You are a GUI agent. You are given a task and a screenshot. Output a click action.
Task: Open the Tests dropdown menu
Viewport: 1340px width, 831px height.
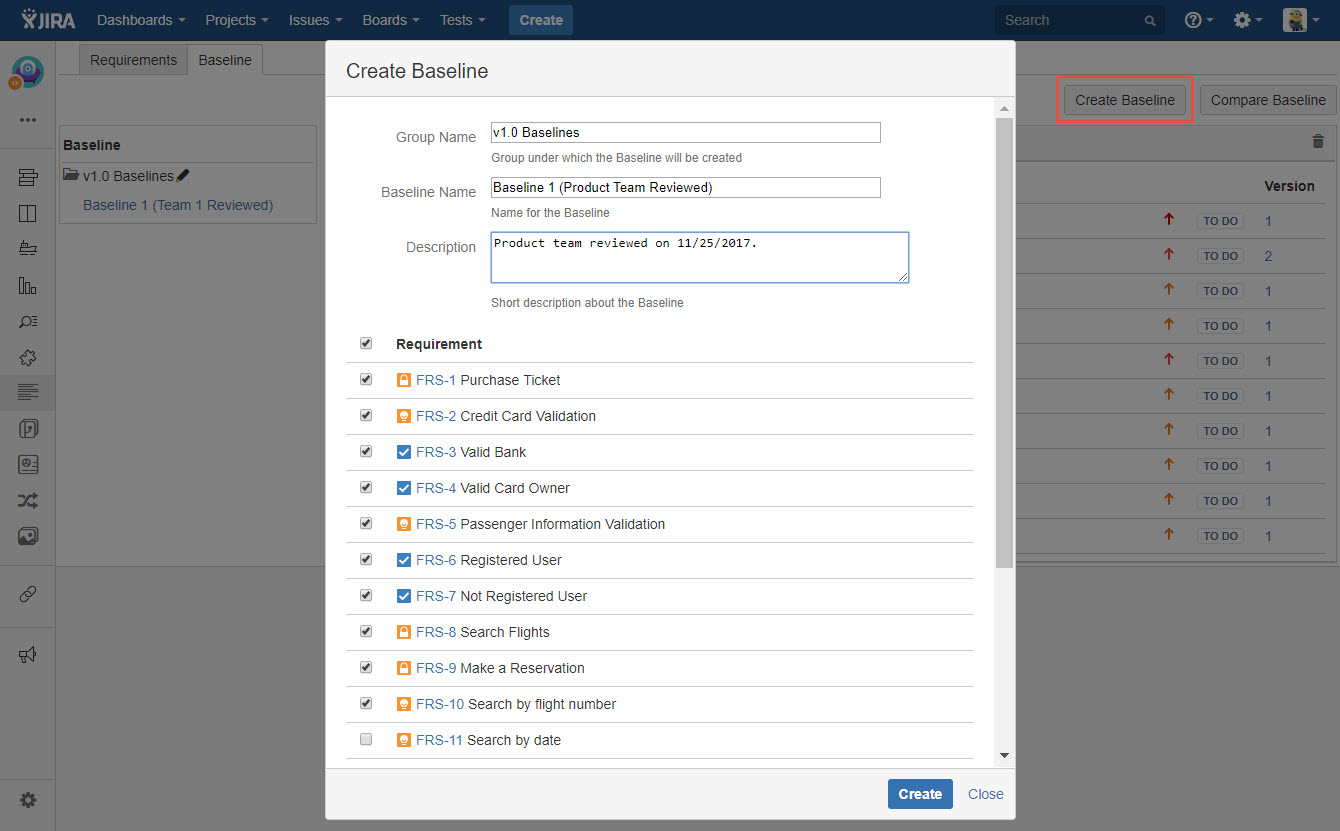pos(463,20)
